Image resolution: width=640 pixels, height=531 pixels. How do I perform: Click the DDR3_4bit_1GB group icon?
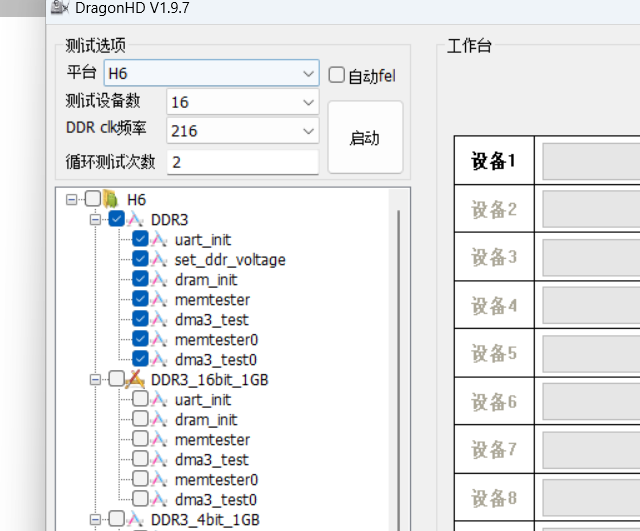(x=135, y=520)
